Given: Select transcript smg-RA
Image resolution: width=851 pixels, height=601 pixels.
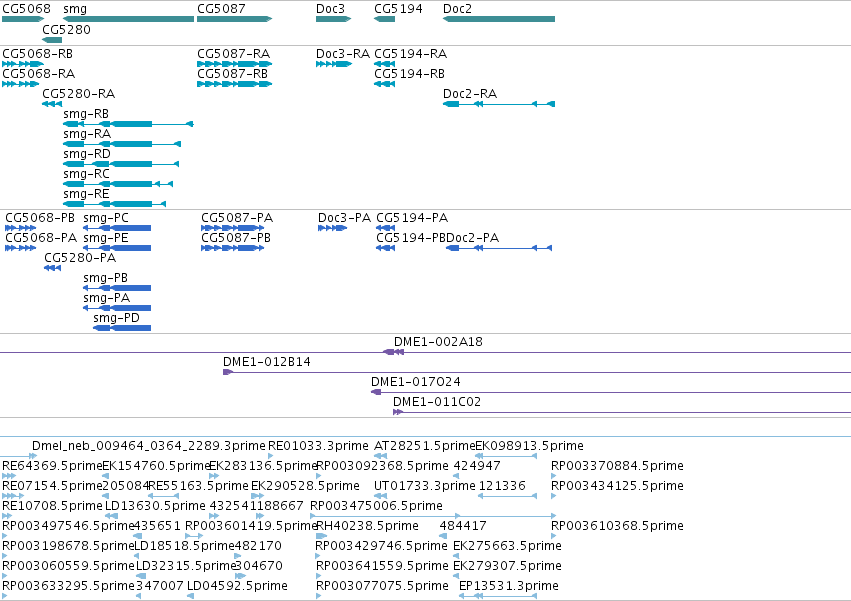Looking at the screenshot, I should (122, 144).
